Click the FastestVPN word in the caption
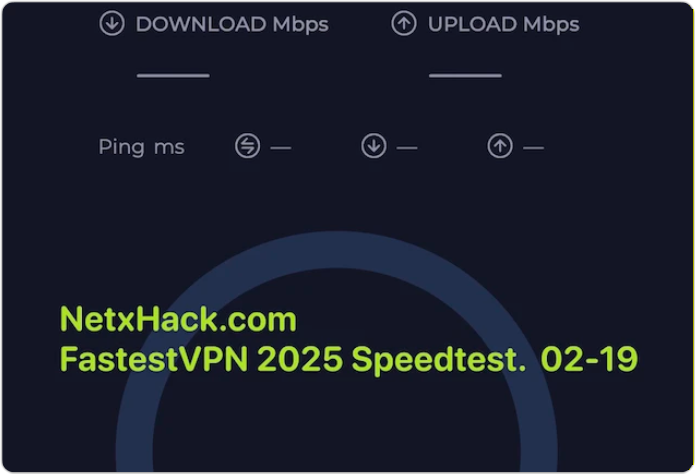This screenshot has height=474, width=695. click(x=154, y=359)
